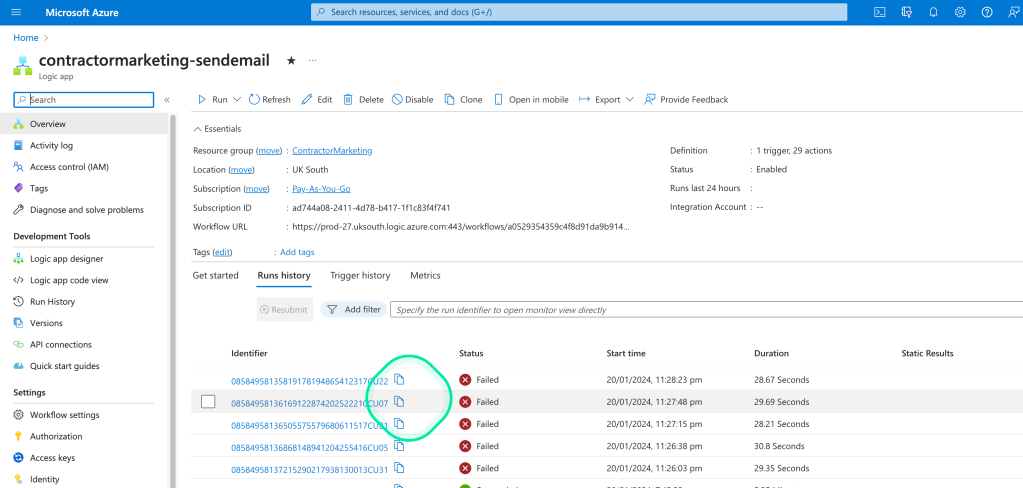Expand the Export dropdown arrow
Screen dimensions: 1023x488
(629, 100)
